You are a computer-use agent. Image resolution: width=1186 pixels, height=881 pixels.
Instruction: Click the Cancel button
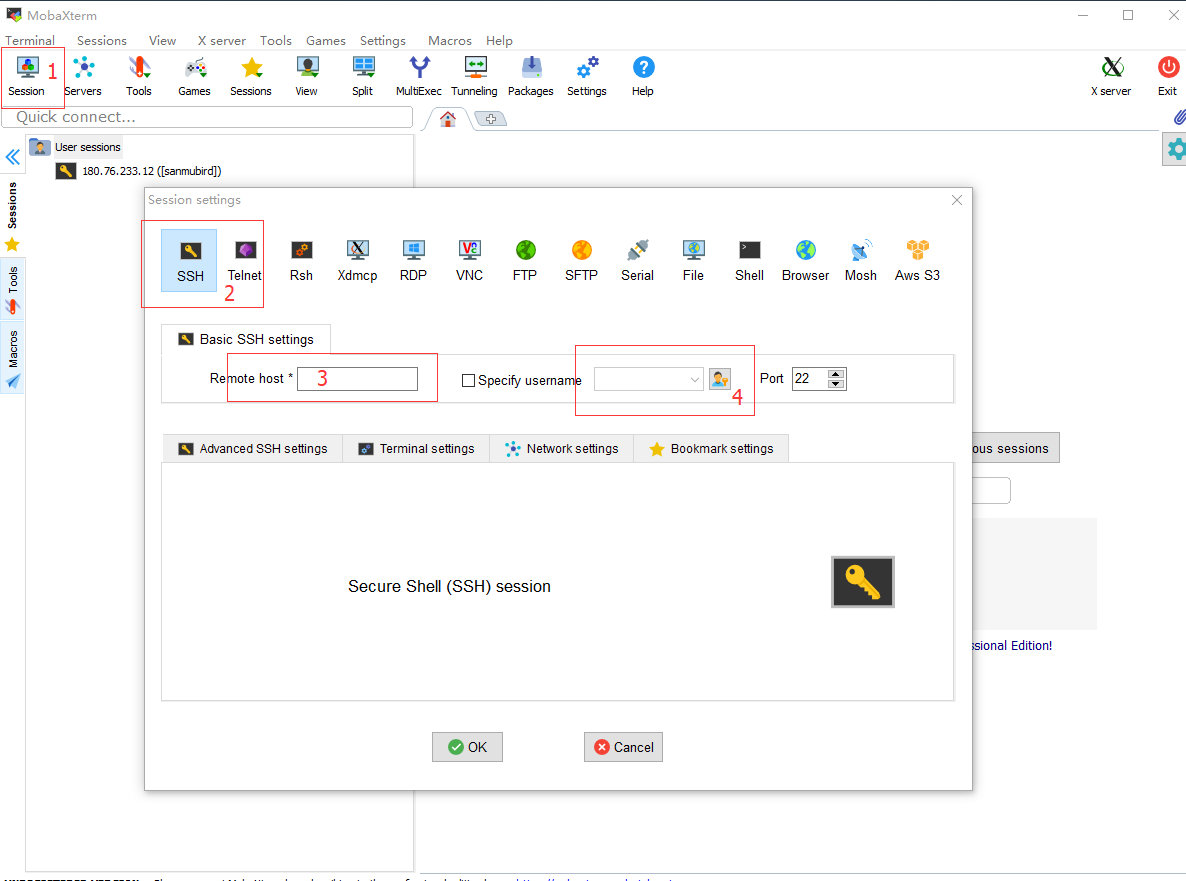coord(623,747)
